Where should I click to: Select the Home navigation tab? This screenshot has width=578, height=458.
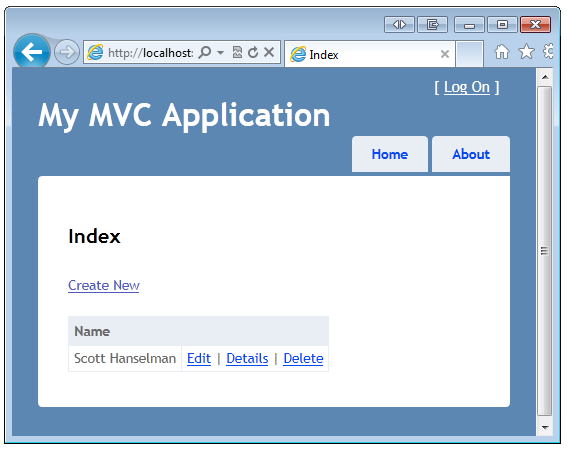click(x=390, y=154)
